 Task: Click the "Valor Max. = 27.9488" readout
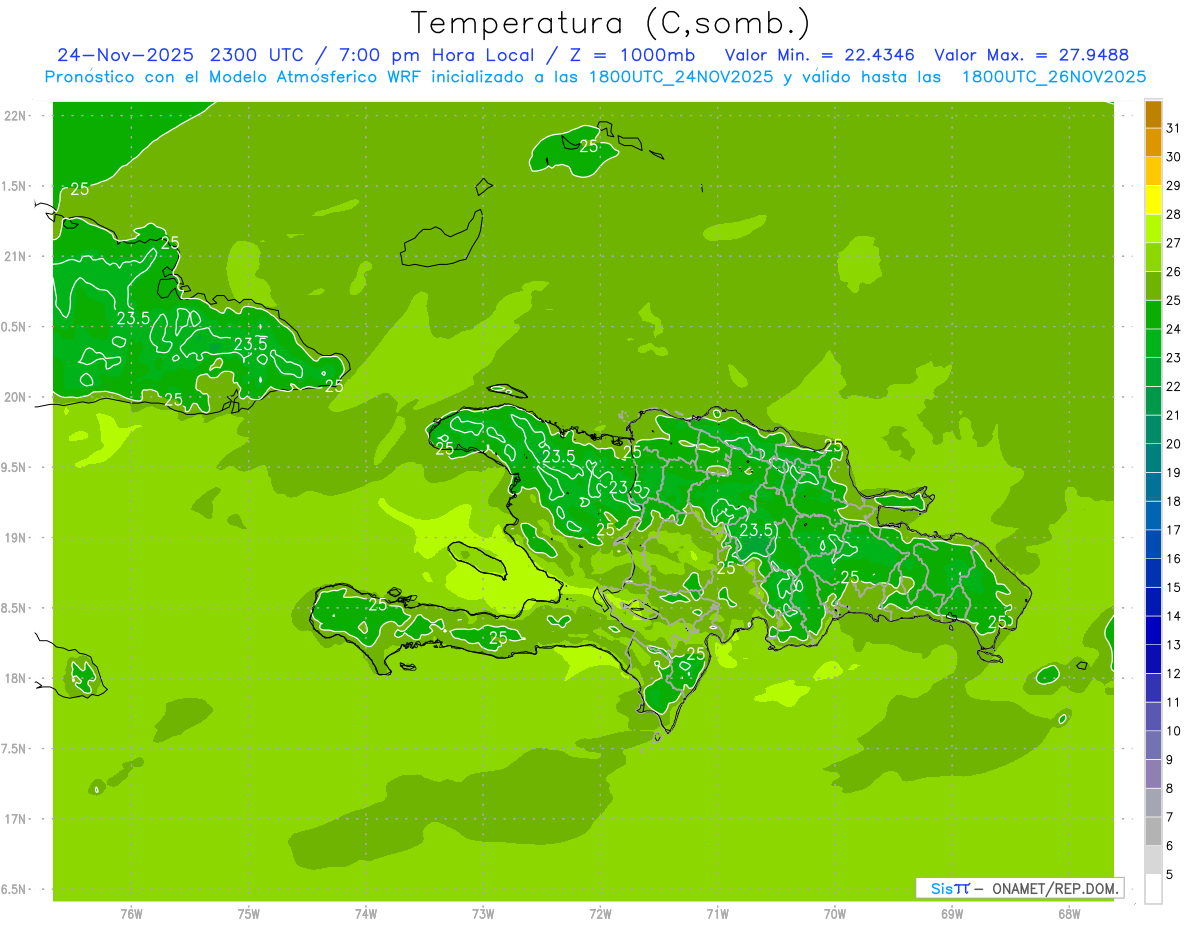coord(1031,55)
